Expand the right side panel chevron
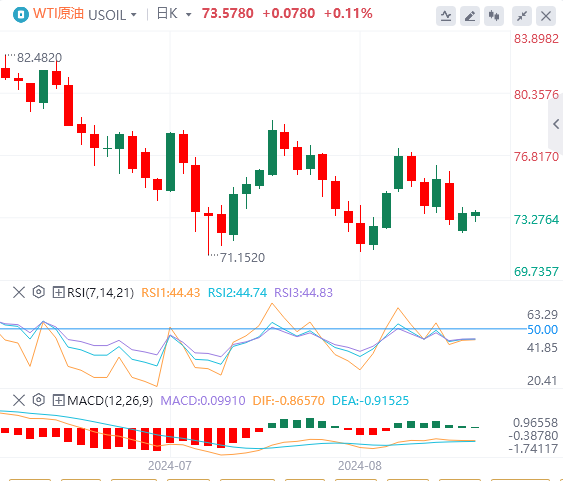This screenshot has height=481, width=563. tap(556, 124)
